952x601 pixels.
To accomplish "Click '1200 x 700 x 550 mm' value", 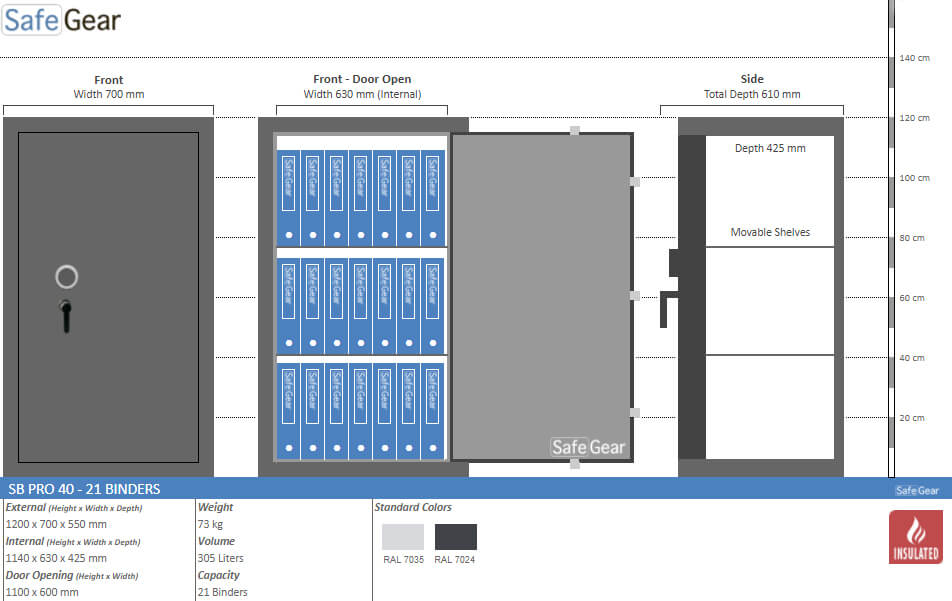I will coord(56,524).
